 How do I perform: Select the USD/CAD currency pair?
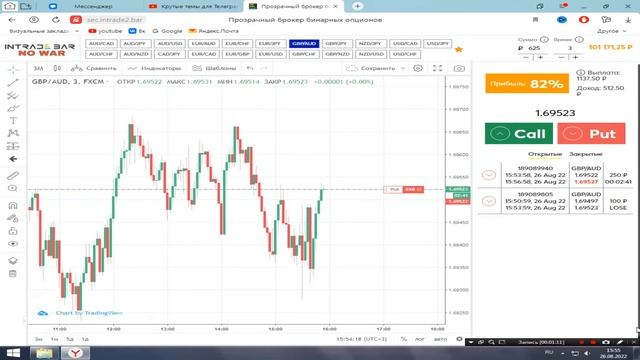tap(404, 43)
